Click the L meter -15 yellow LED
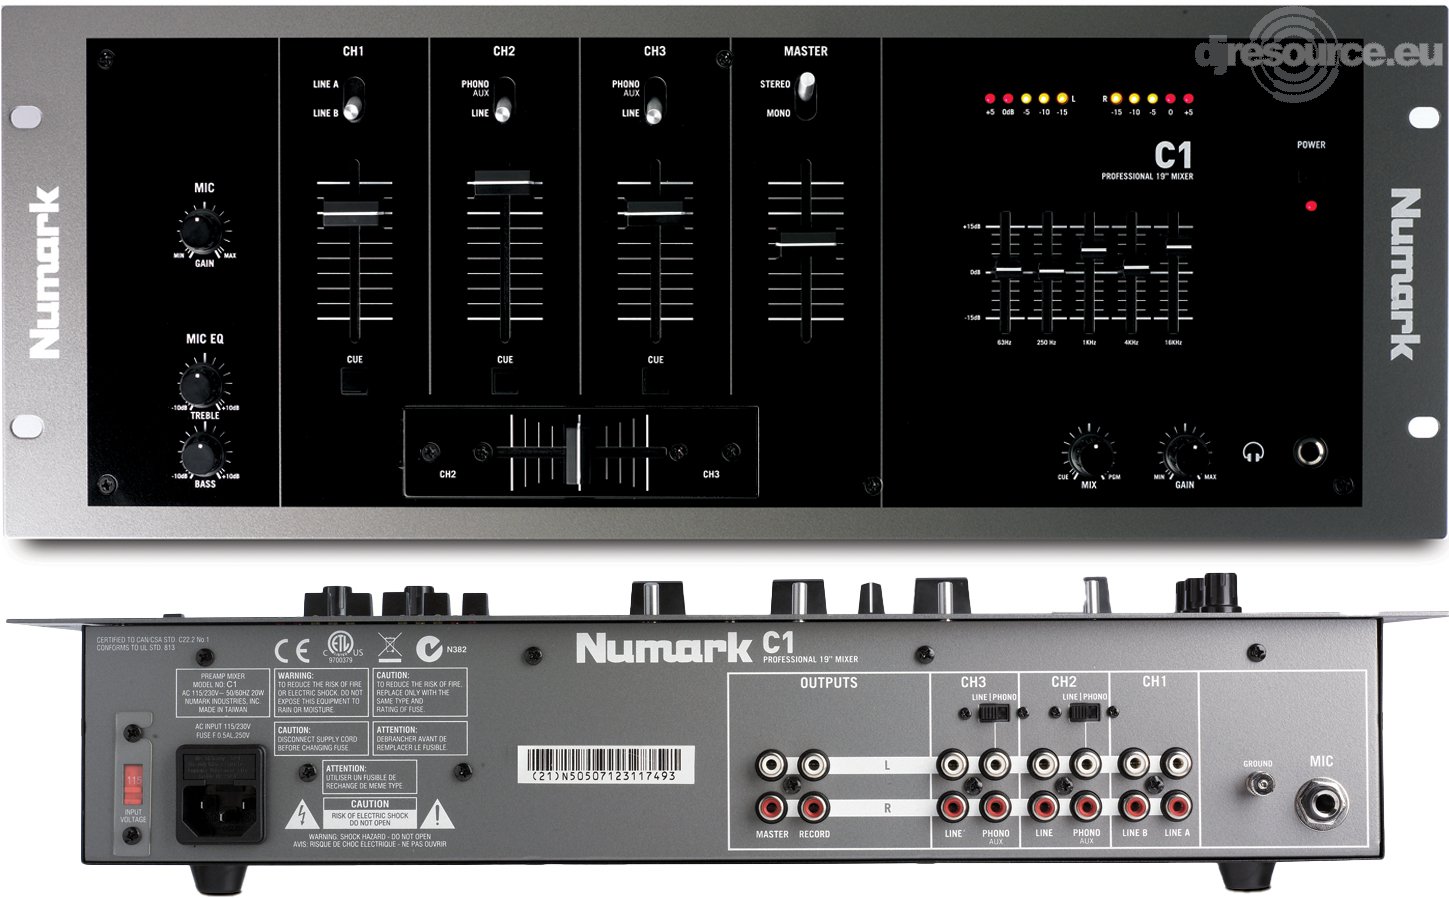This screenshot has height=898, width=1449. [1062, 99]
